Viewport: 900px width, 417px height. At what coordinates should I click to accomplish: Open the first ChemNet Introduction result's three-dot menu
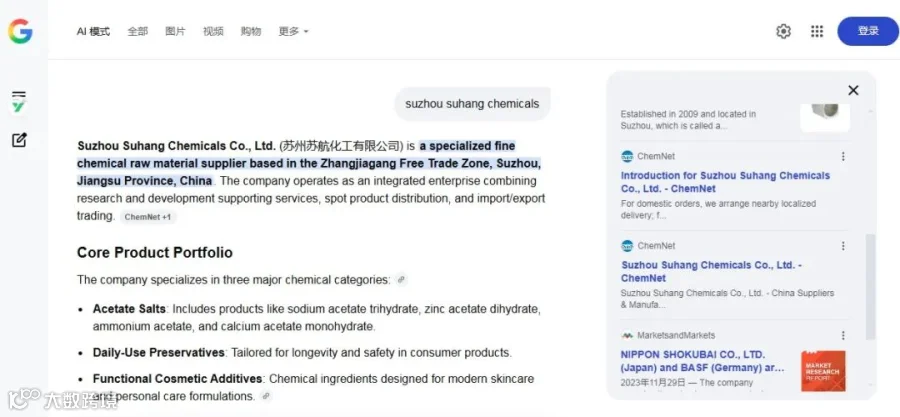pos(843,156)
